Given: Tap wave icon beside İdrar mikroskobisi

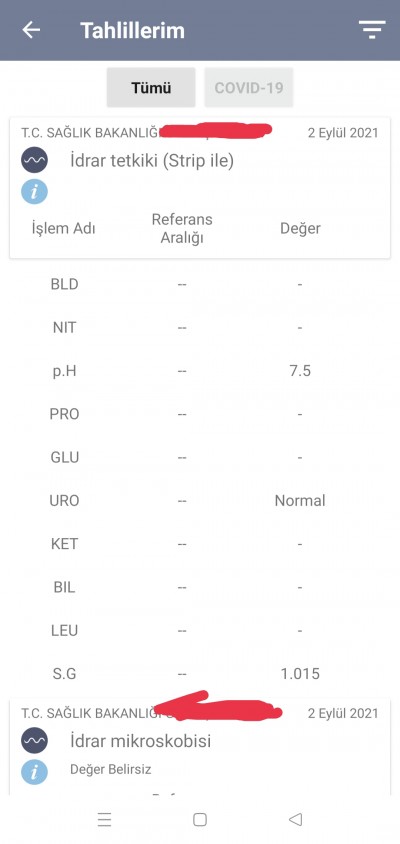Looking at the screenshot, I should 34,741.
